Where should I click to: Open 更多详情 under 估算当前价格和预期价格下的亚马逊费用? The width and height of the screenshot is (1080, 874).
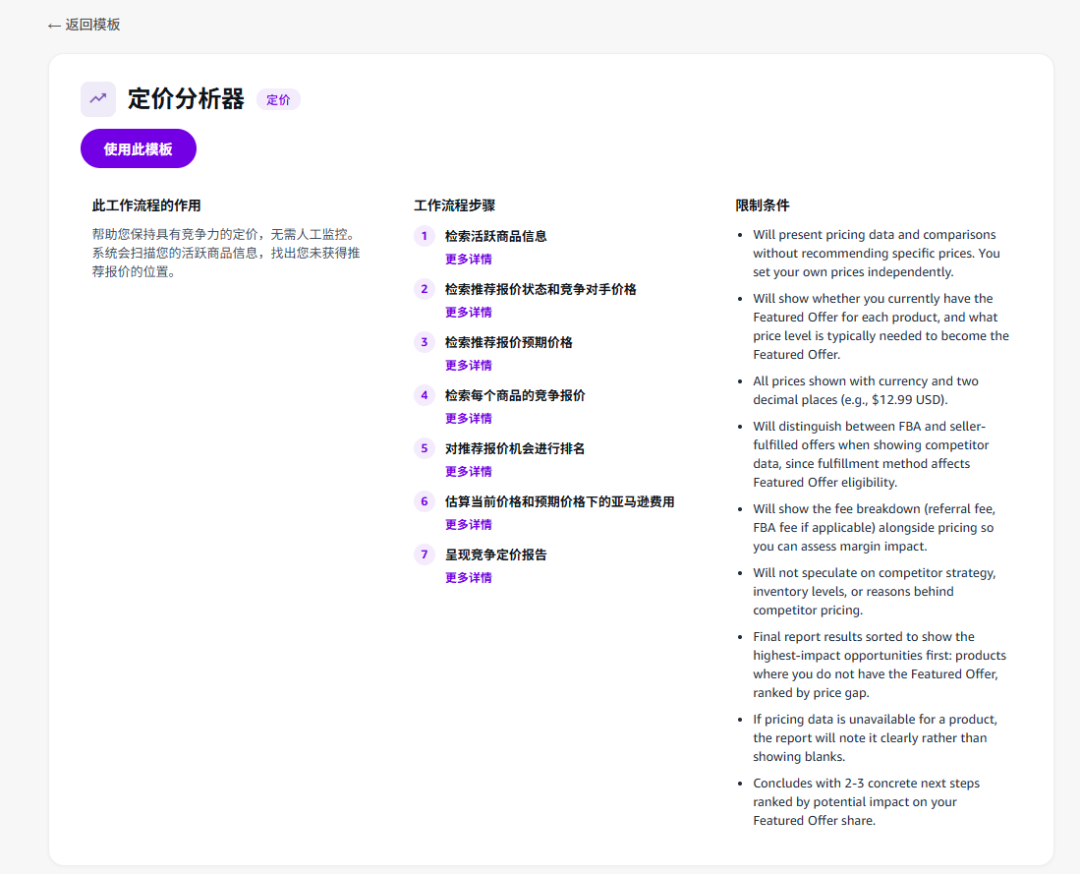coord(468,524)
